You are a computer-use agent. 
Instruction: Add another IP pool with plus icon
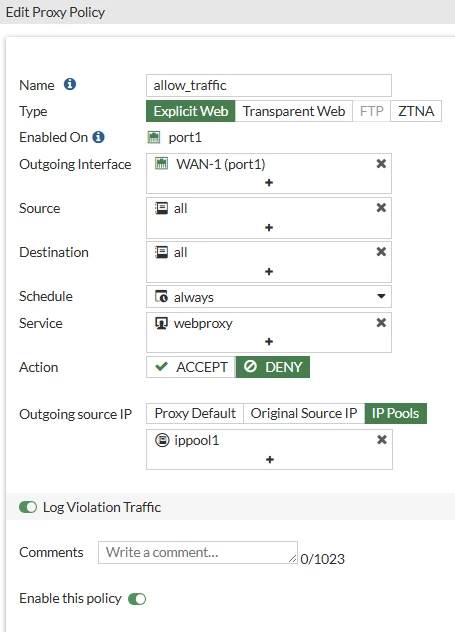[270, 459]
